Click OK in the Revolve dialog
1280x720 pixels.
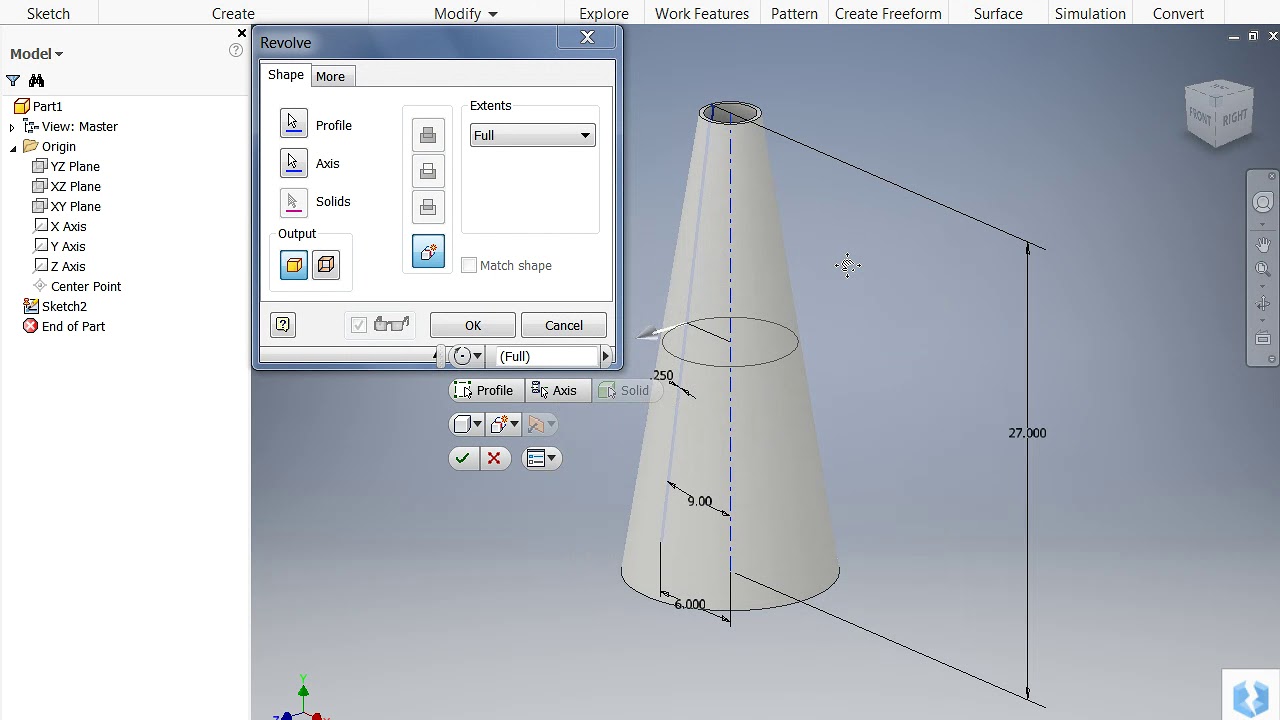[x=473, y=325]
